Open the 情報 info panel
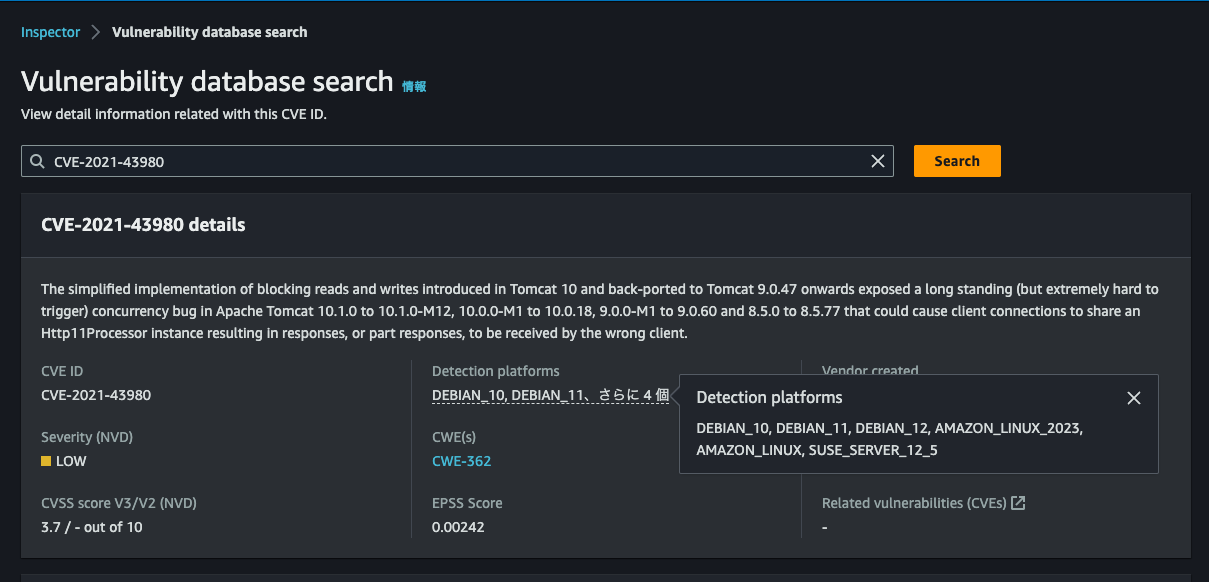This screenshot has height=582, width=1209. (414, 86)
